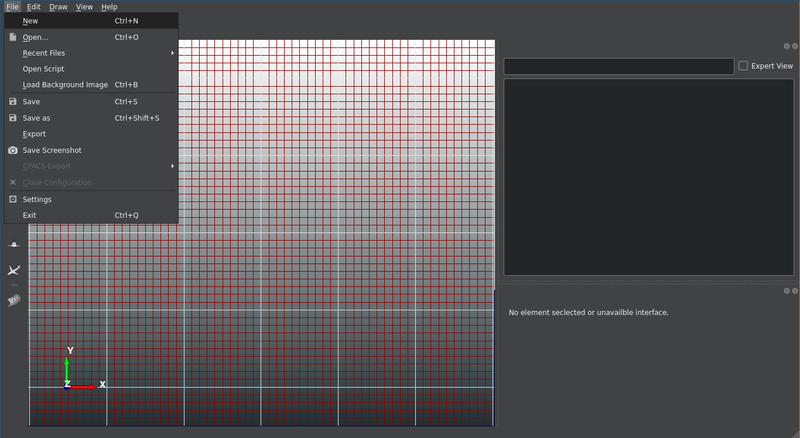
Task: Open the Draw menu
Action: pos(58,7)
